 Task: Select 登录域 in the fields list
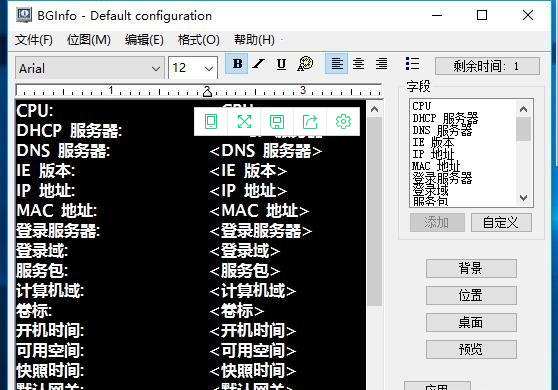coord(430,190)
